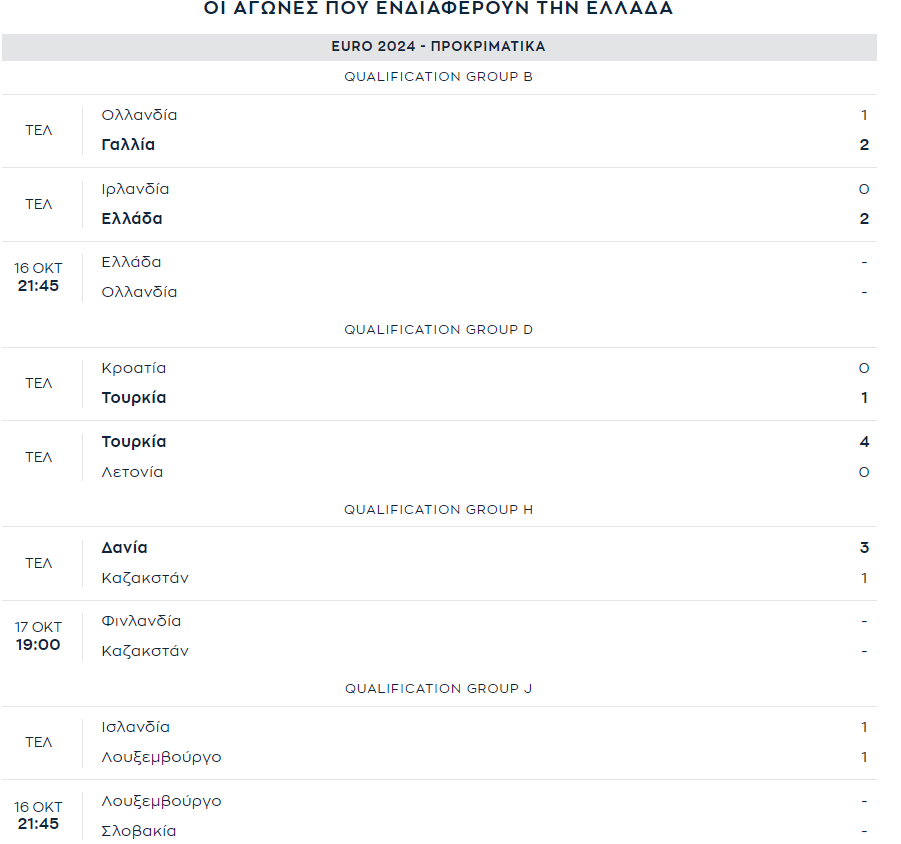901x844 pixels.
Task: Open the Qualification Group H heading
Action: (x=438, y=510)
